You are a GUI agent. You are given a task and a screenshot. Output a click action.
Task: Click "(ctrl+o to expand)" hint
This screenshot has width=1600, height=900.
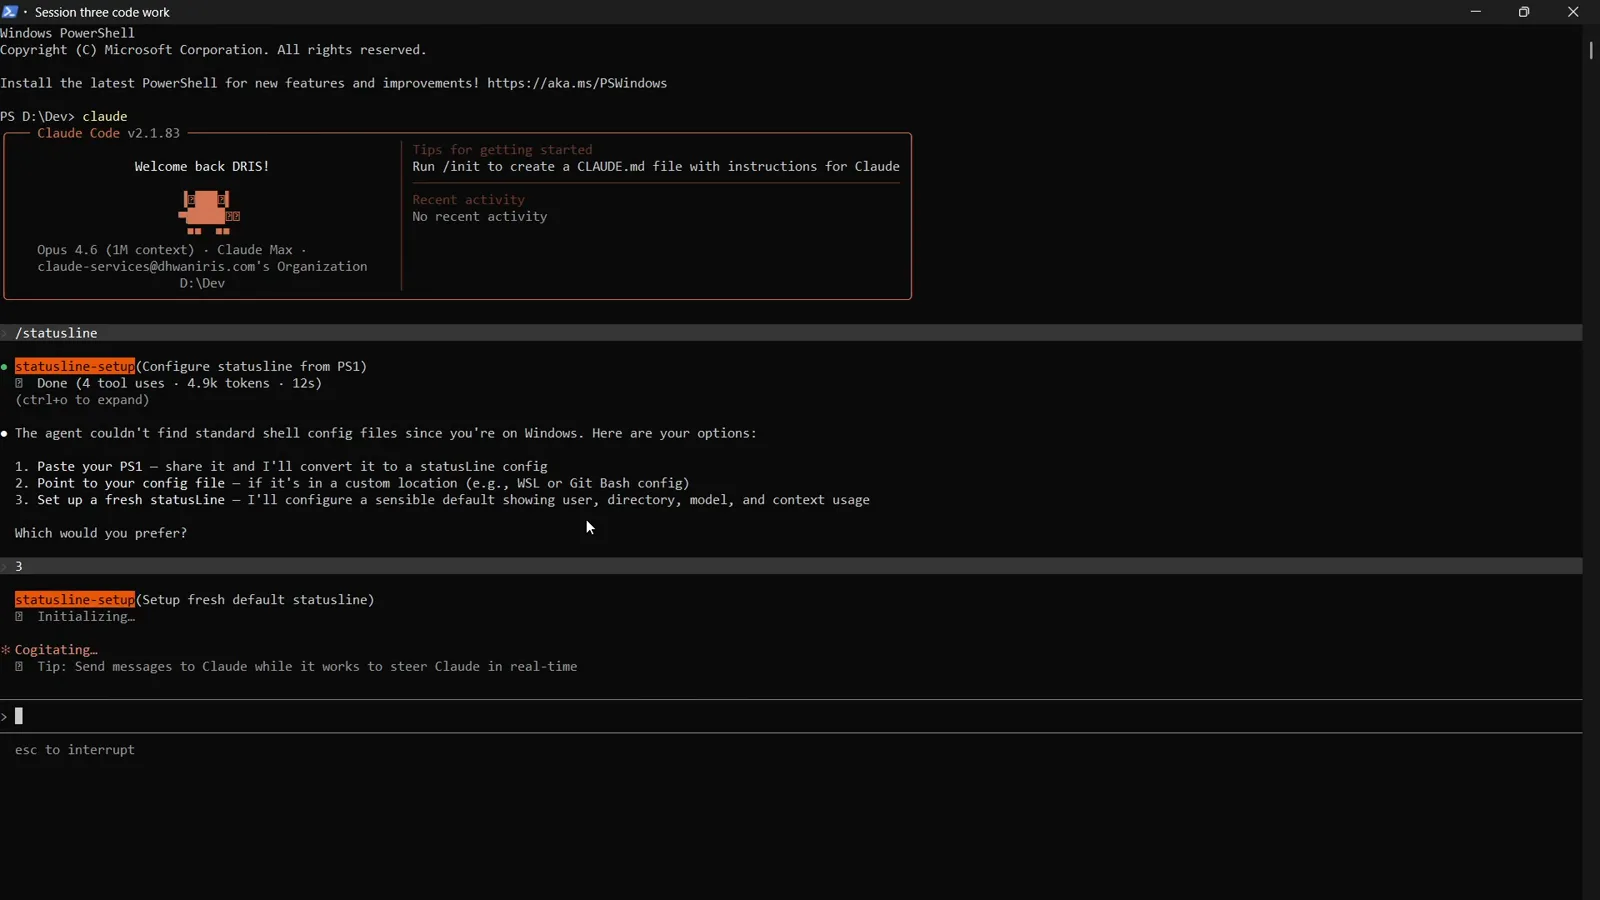coord(82,400)
